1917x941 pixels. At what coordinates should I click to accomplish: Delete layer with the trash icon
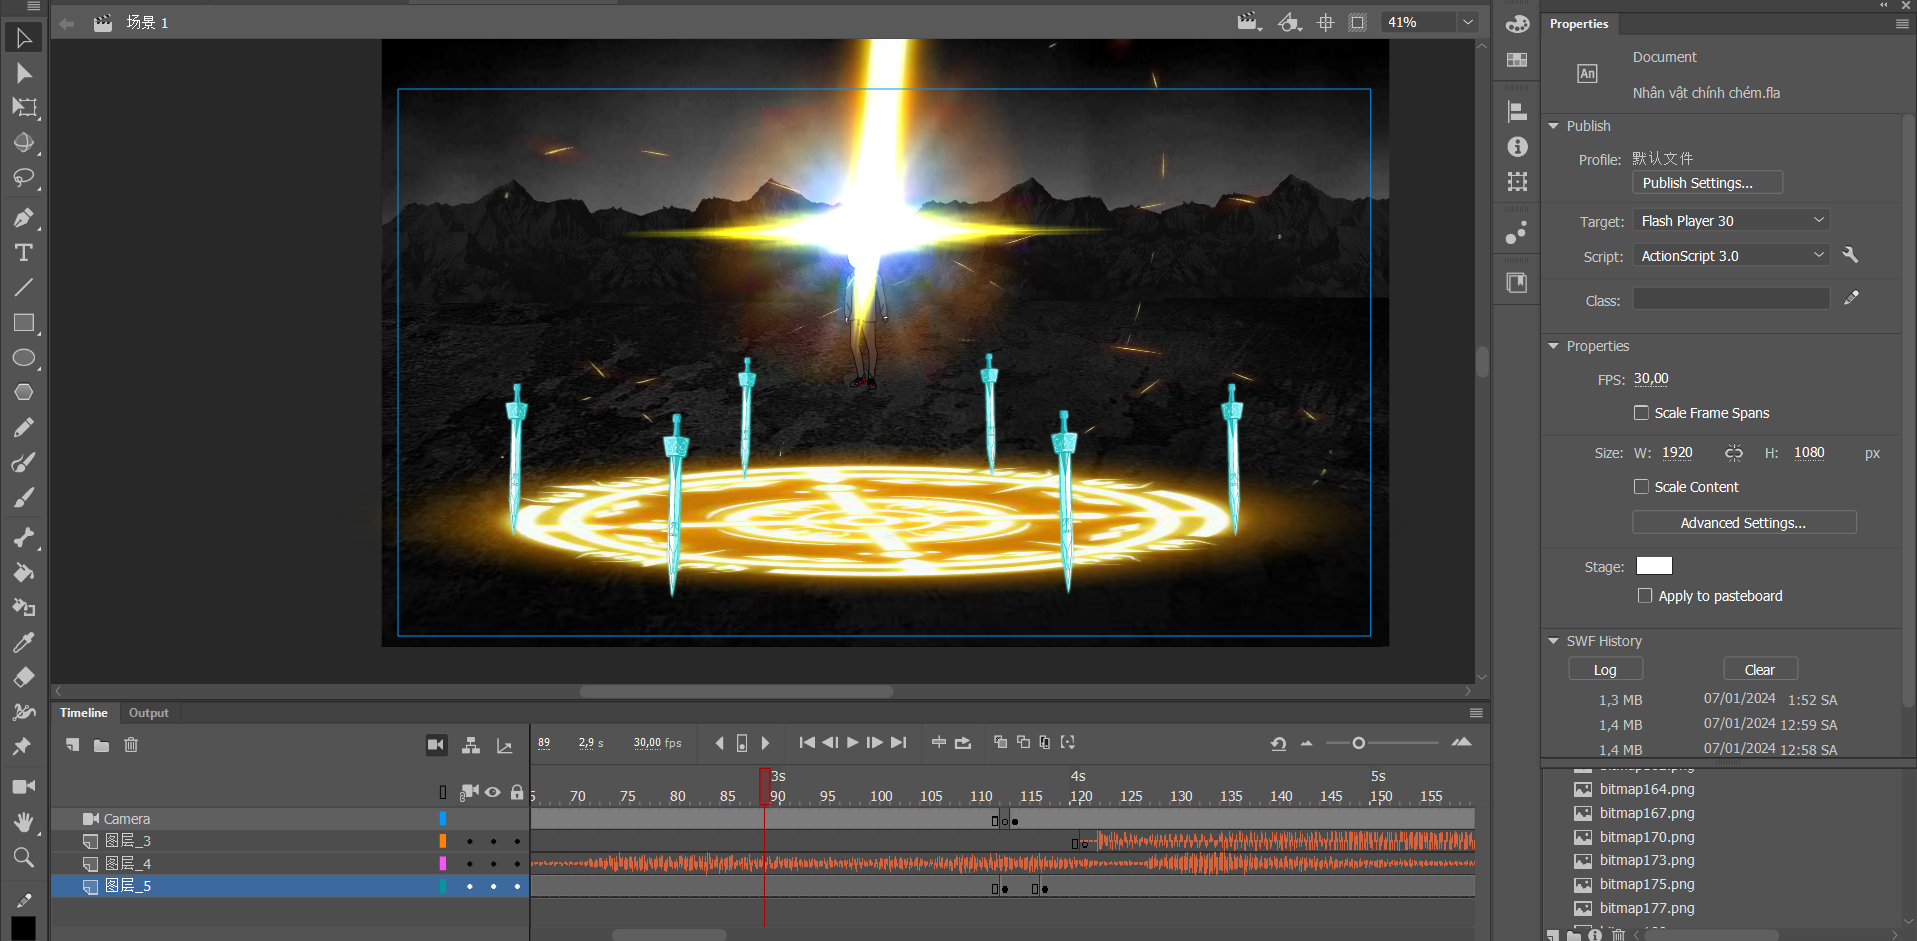(x=131, y=745)
